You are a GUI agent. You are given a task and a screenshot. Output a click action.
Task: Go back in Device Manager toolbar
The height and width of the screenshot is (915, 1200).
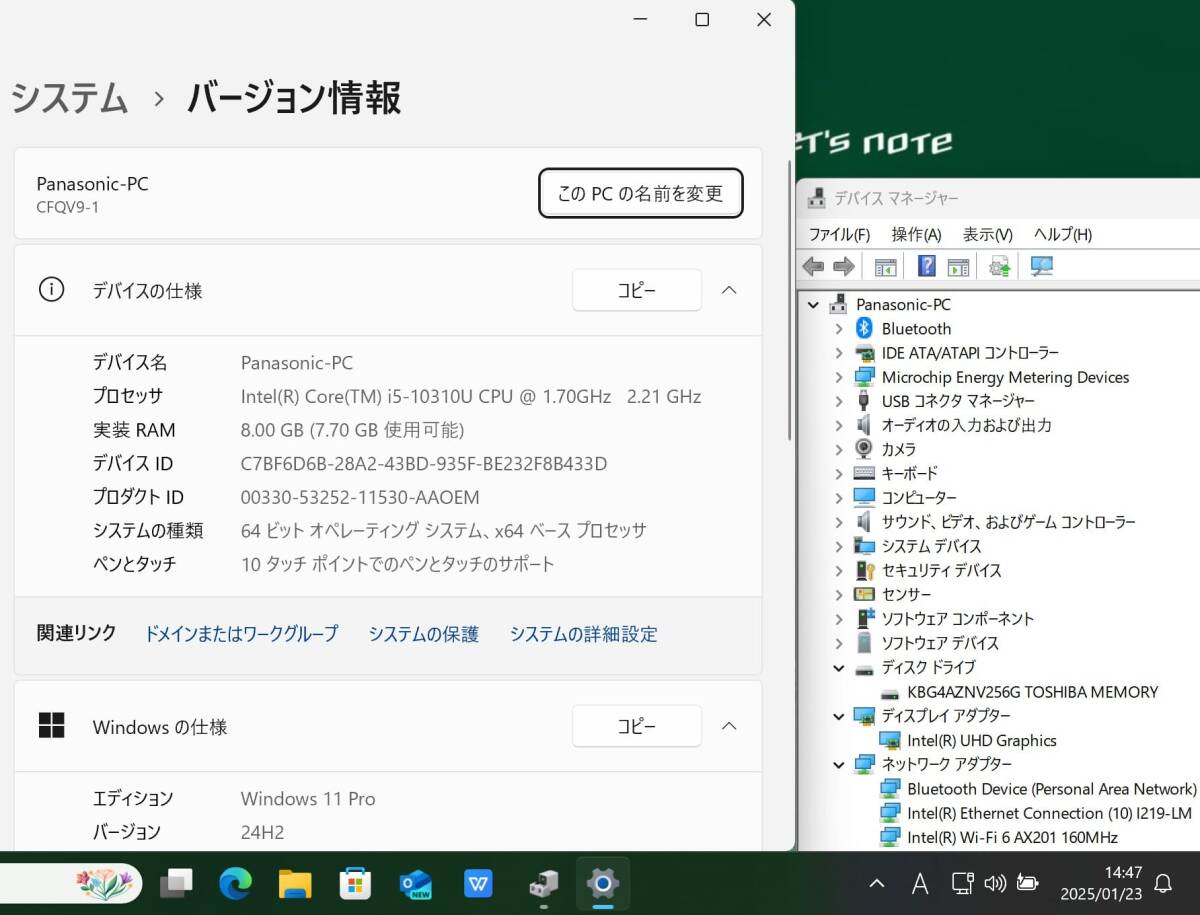pyautogui.click(x=813, y=267)
